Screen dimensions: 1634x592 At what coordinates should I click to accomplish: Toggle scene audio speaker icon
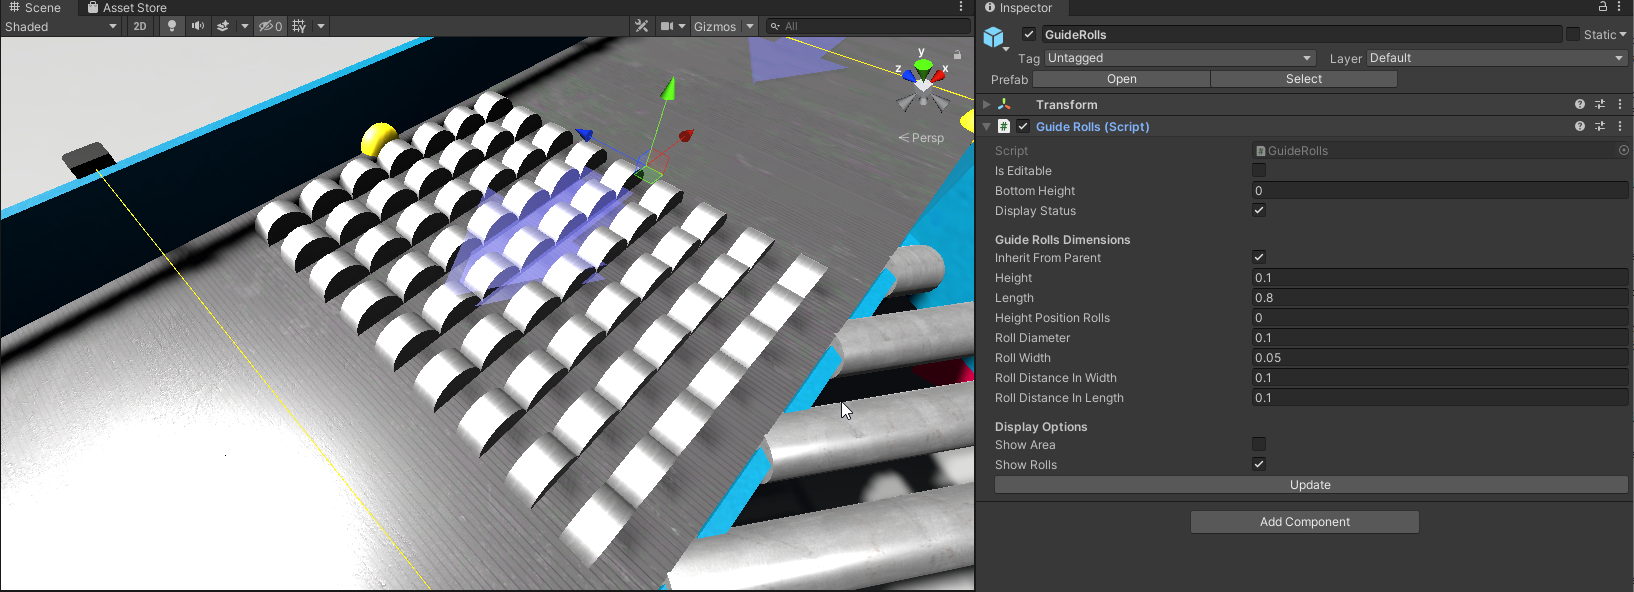tap(198, 26)
